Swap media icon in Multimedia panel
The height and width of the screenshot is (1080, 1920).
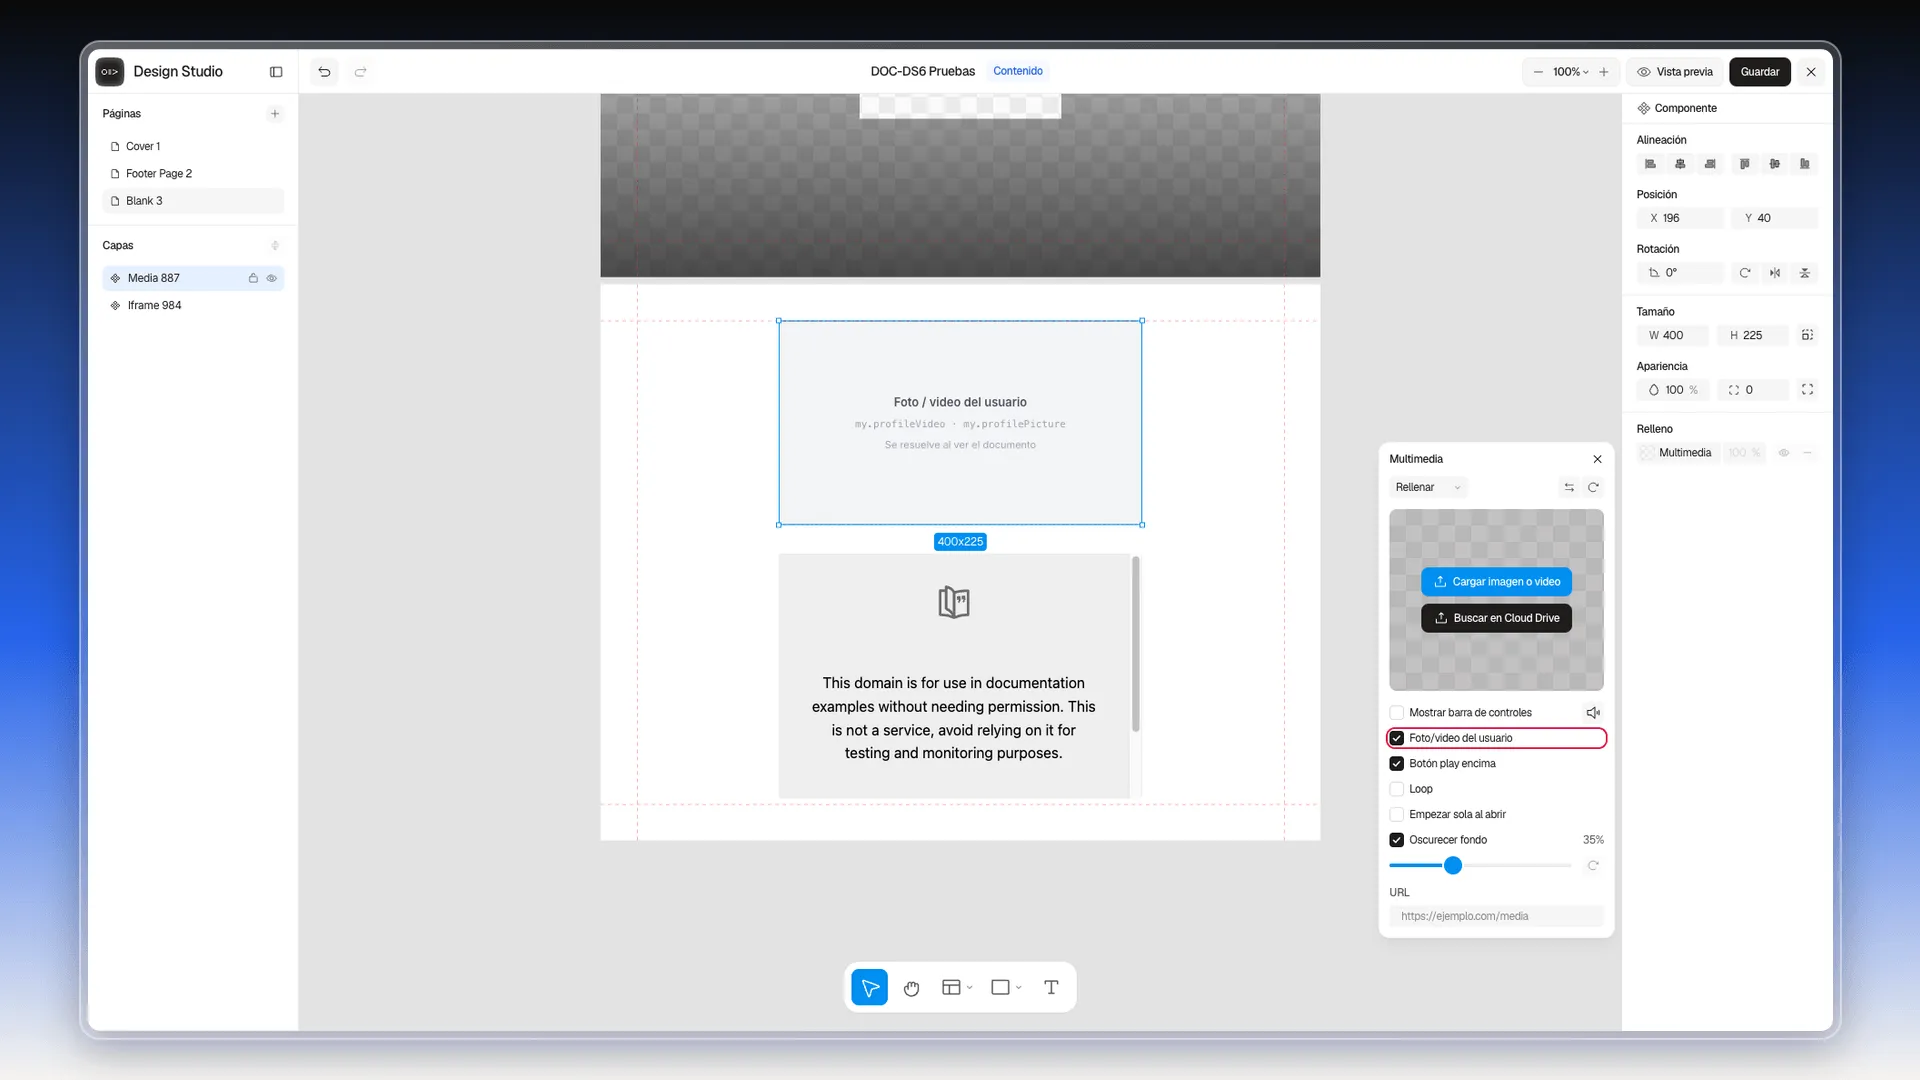tap(1569, 488)
